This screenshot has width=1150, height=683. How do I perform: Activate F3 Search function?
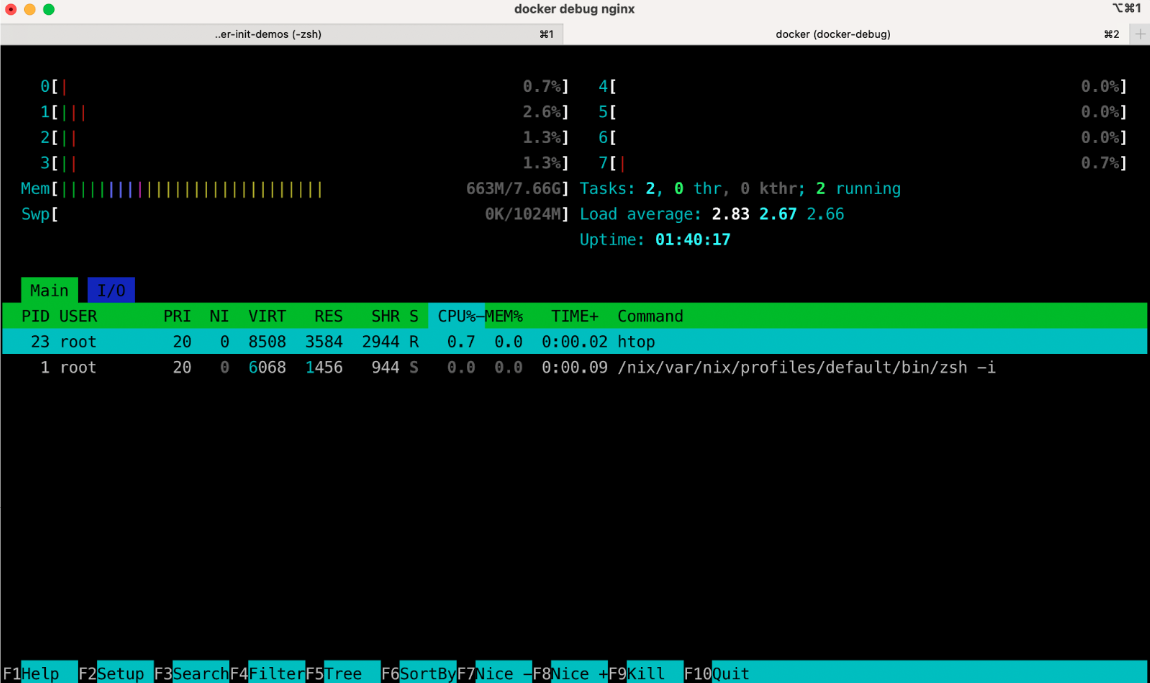pyautogui.click(x=198, y=673)
